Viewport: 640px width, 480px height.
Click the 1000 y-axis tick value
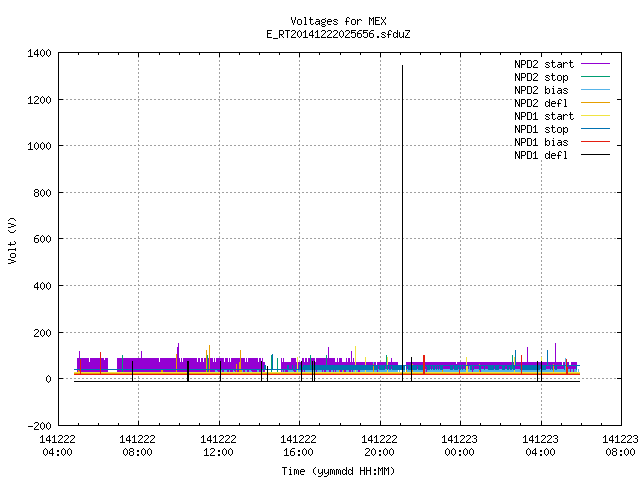(x=39, y=146)
